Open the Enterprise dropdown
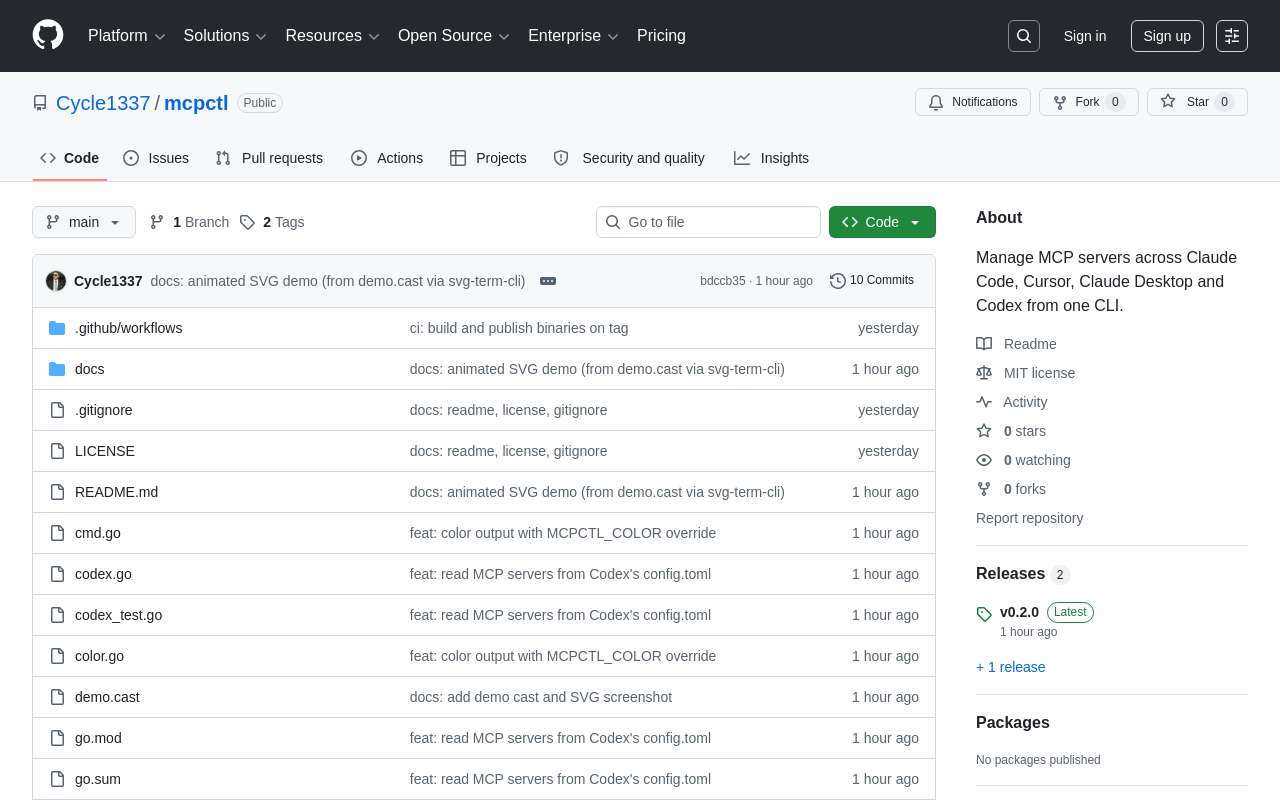Image resolution: width=1280 pixels, height=800 pixels. tap(574, 36)
